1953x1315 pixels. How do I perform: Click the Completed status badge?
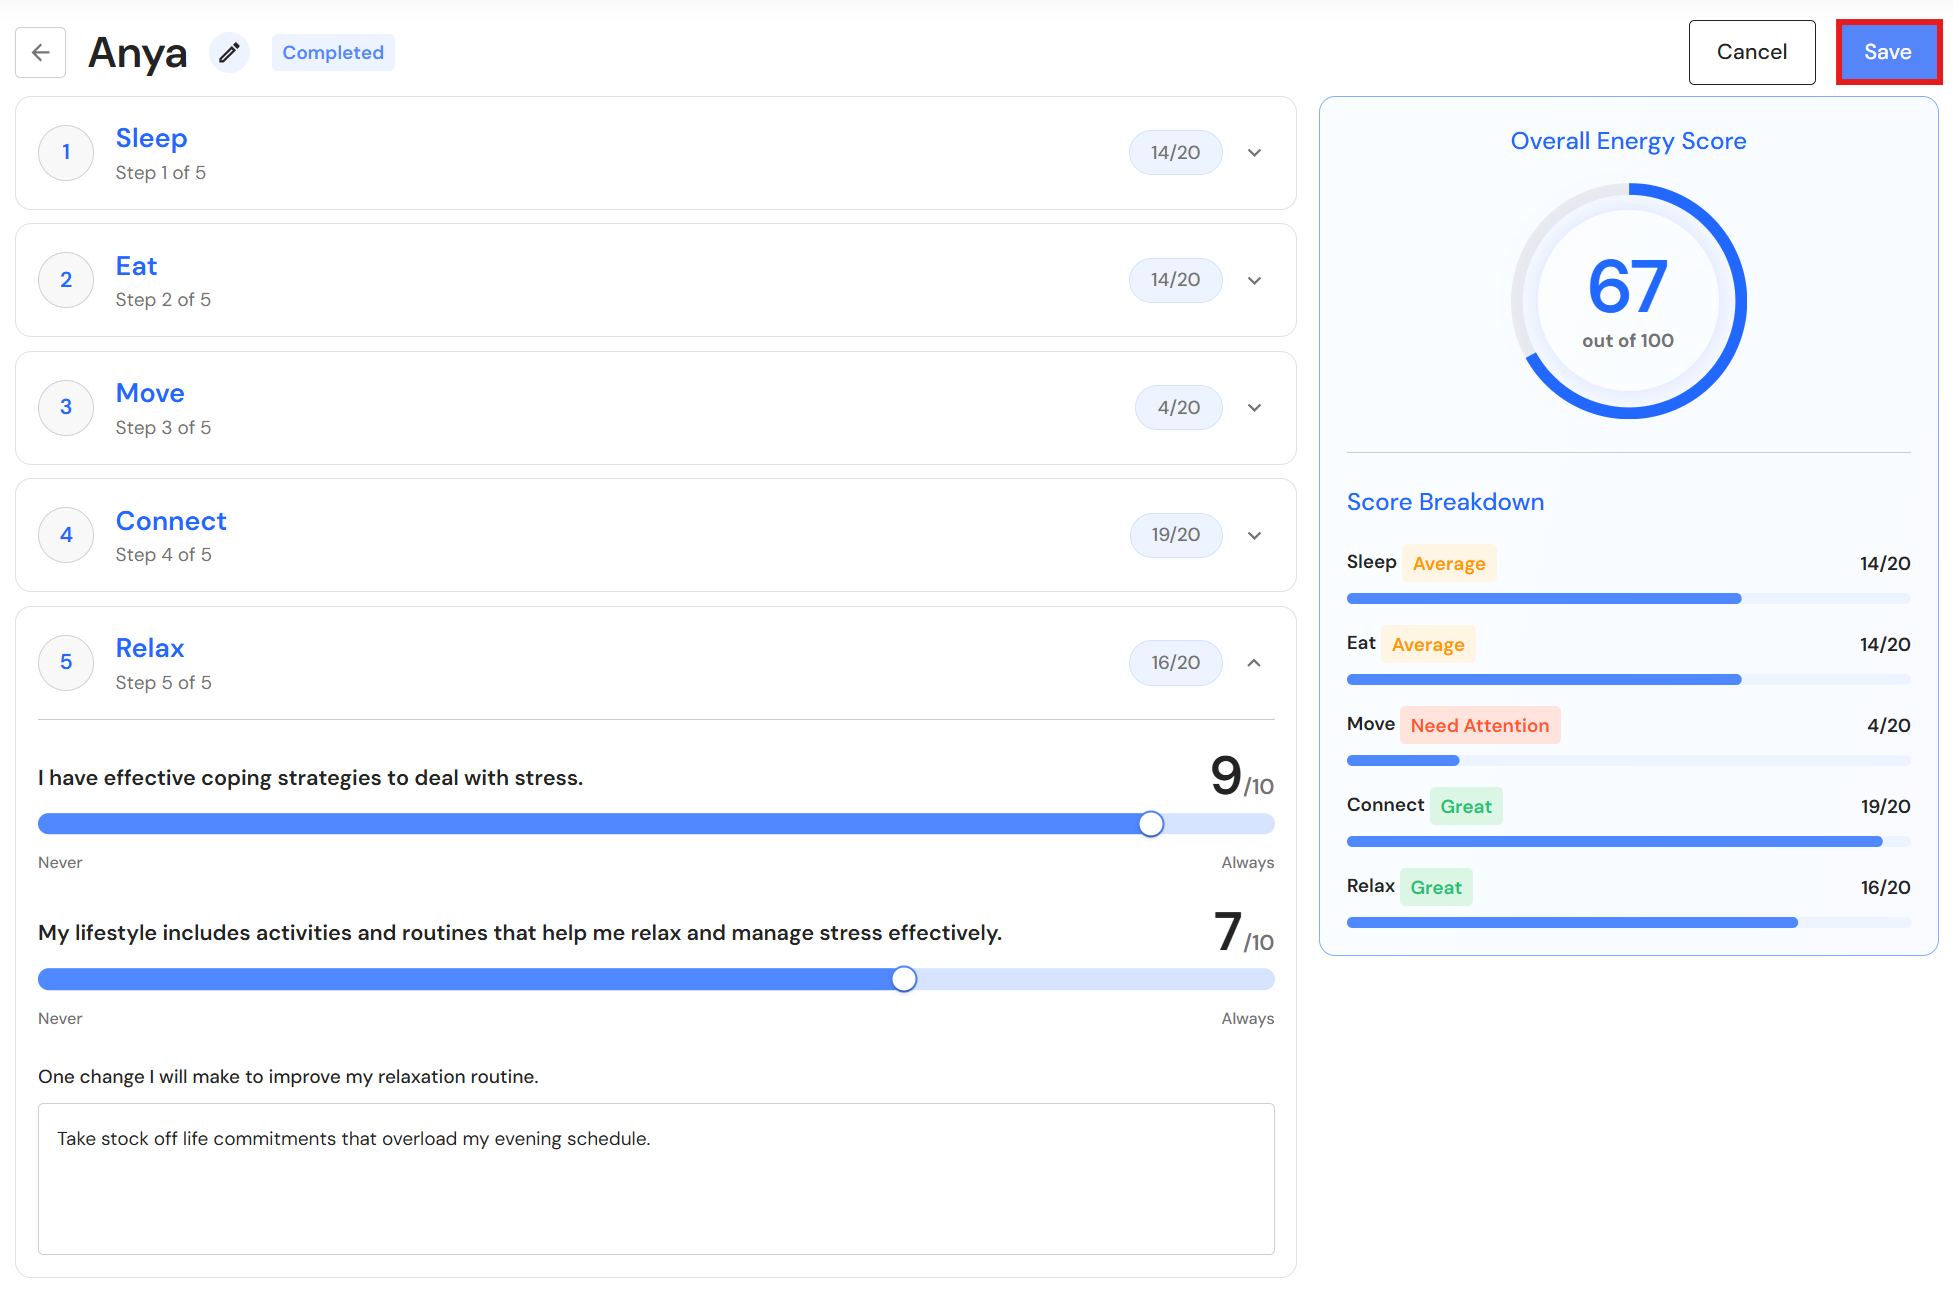(333, 52)
